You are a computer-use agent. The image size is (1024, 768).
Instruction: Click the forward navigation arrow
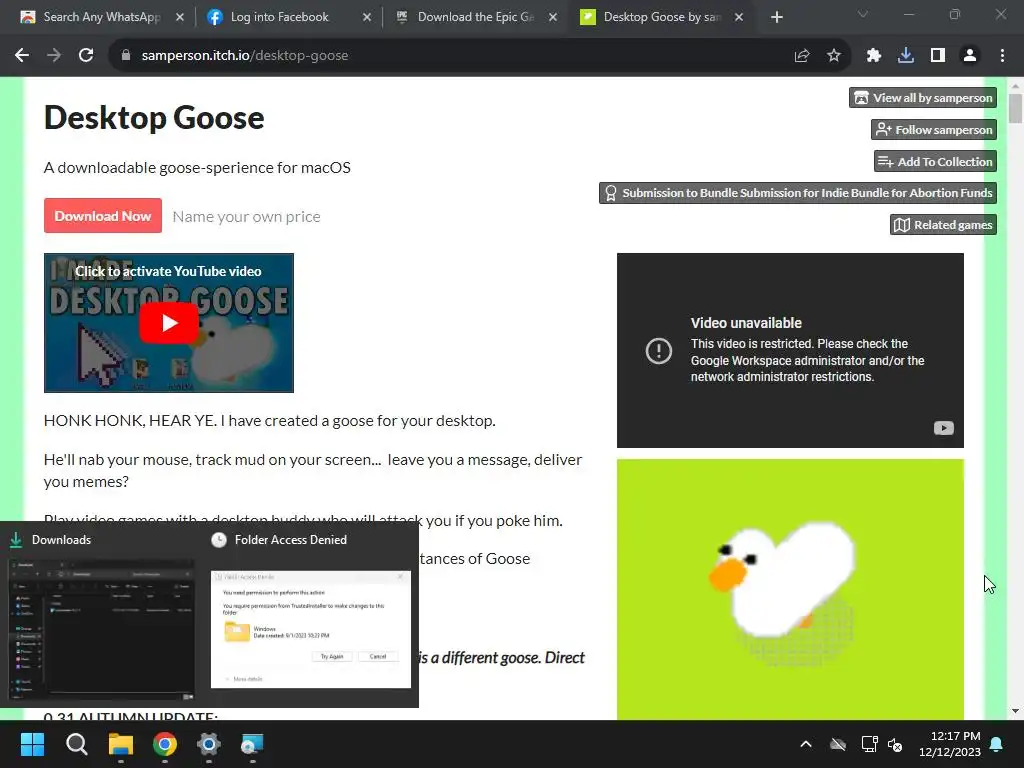pyautogui.click(x=54, y=56)
